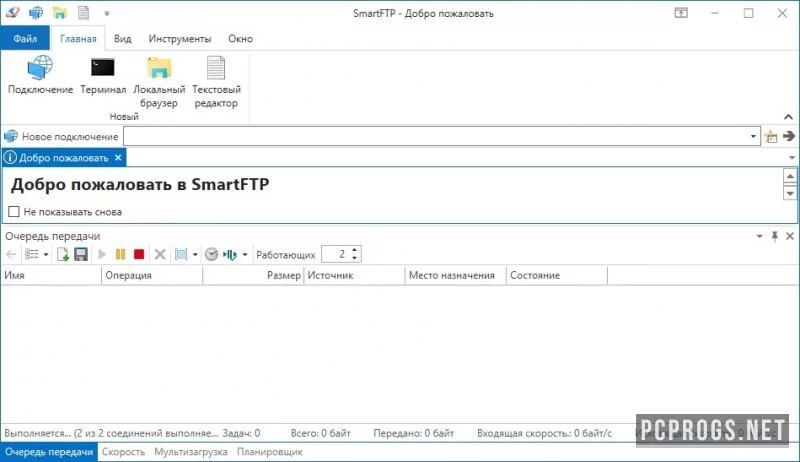Screen dimensions: 800x462
Task: Click the favorites star icon beside address bar
Action: point(771,136)
